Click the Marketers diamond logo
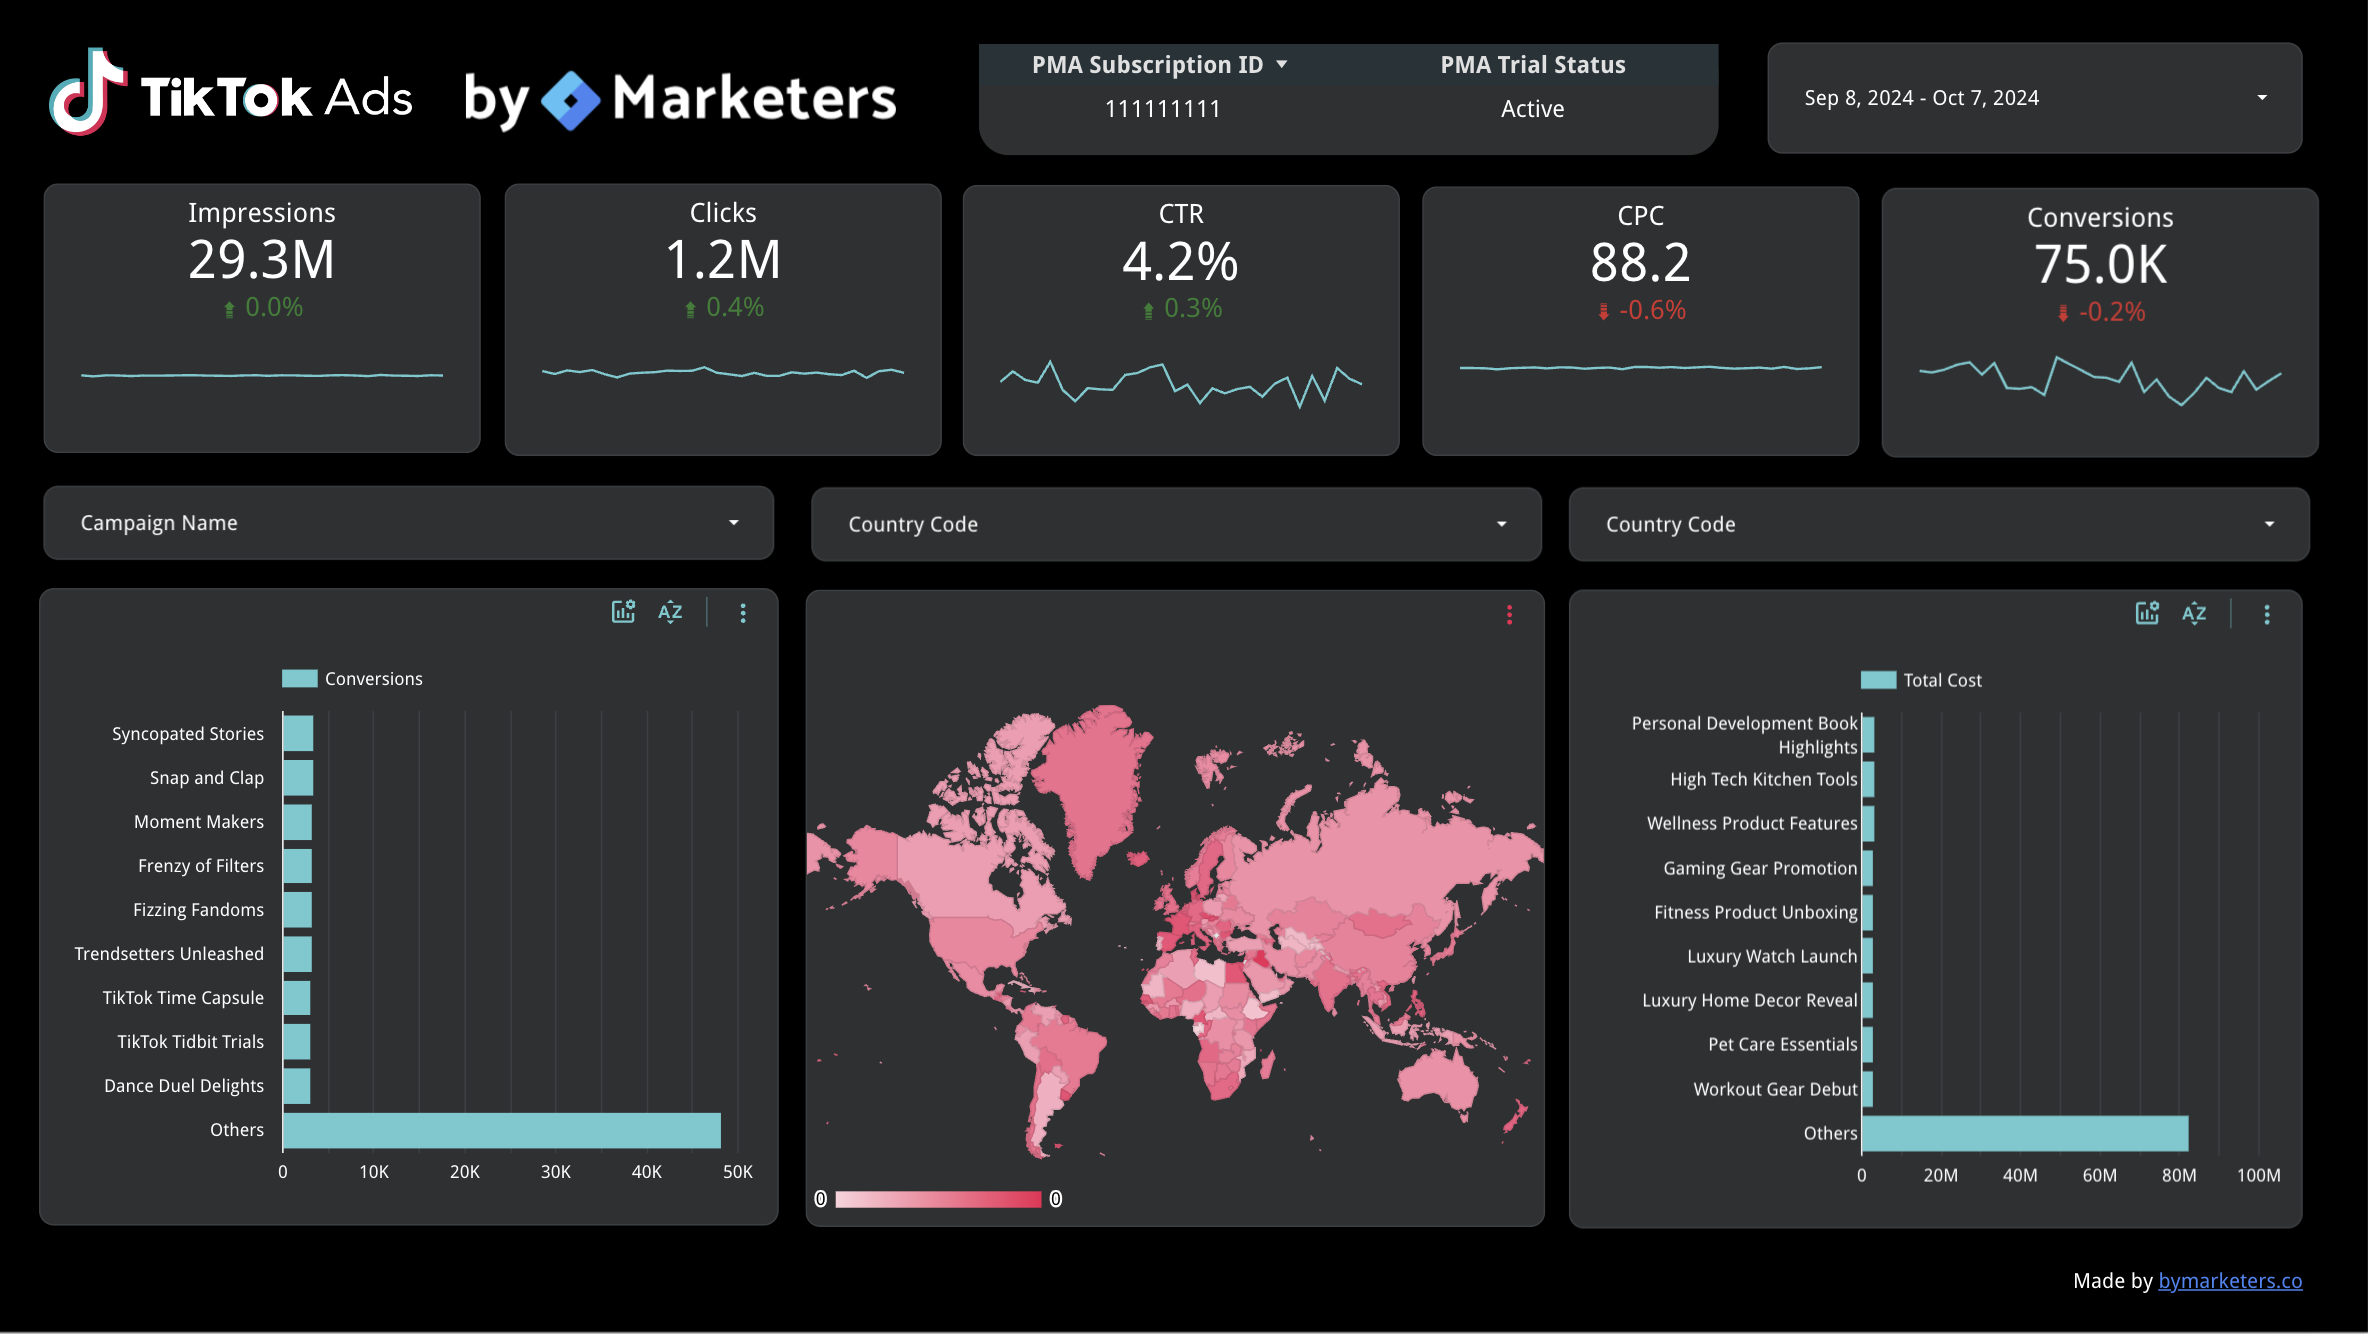Image resolution: width=2368 pixels, height=1334 pixels. tap(570, 99)
